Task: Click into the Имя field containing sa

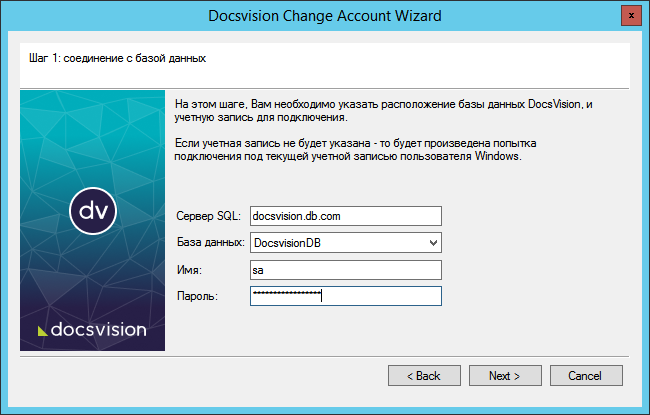Action: [345, 269]
